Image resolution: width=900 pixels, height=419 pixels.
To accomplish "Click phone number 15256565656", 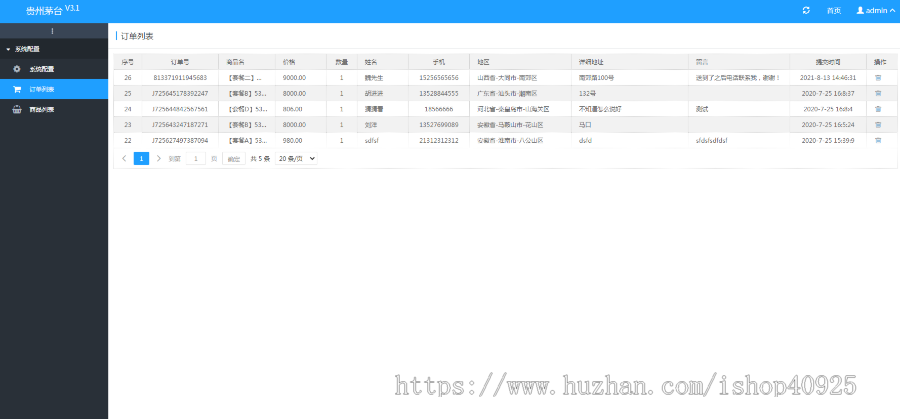I will 439,77.
